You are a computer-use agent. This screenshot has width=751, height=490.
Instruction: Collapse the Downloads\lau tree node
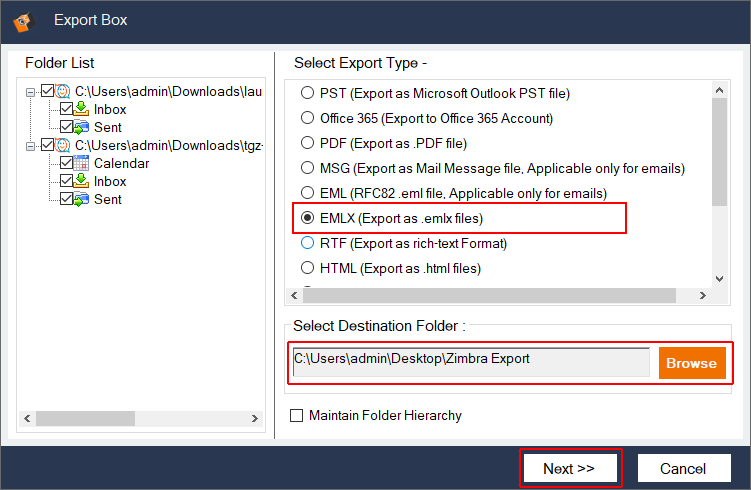[x=32, y=91]
